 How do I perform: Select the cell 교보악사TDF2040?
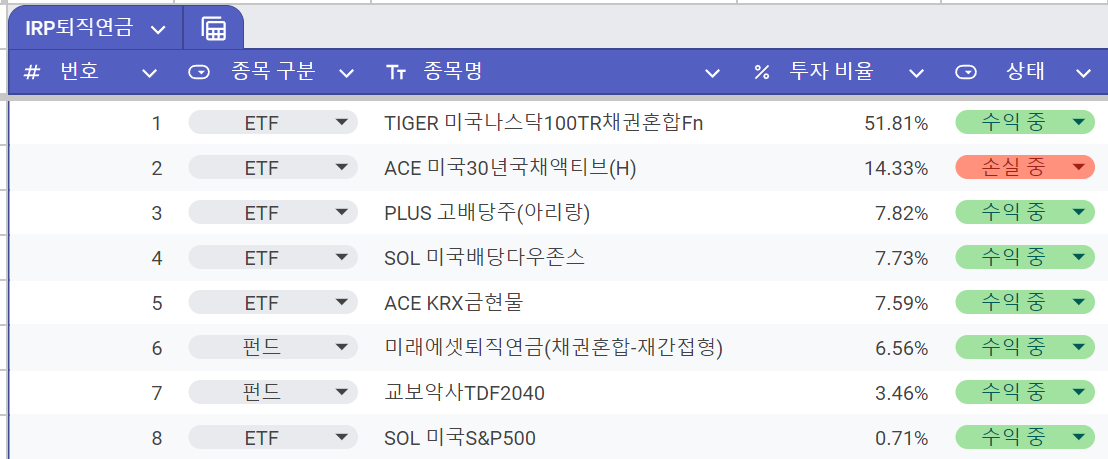tap(553, 393)
